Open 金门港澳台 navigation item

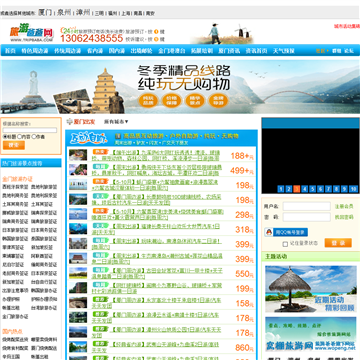coord(172,51)
